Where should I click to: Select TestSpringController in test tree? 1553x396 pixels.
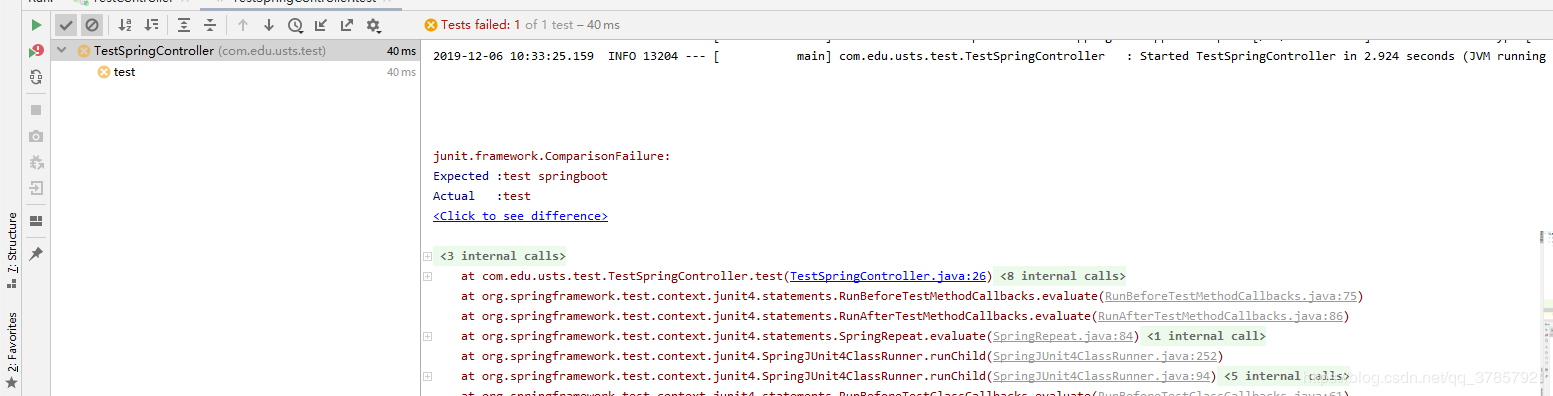(236, 51)
